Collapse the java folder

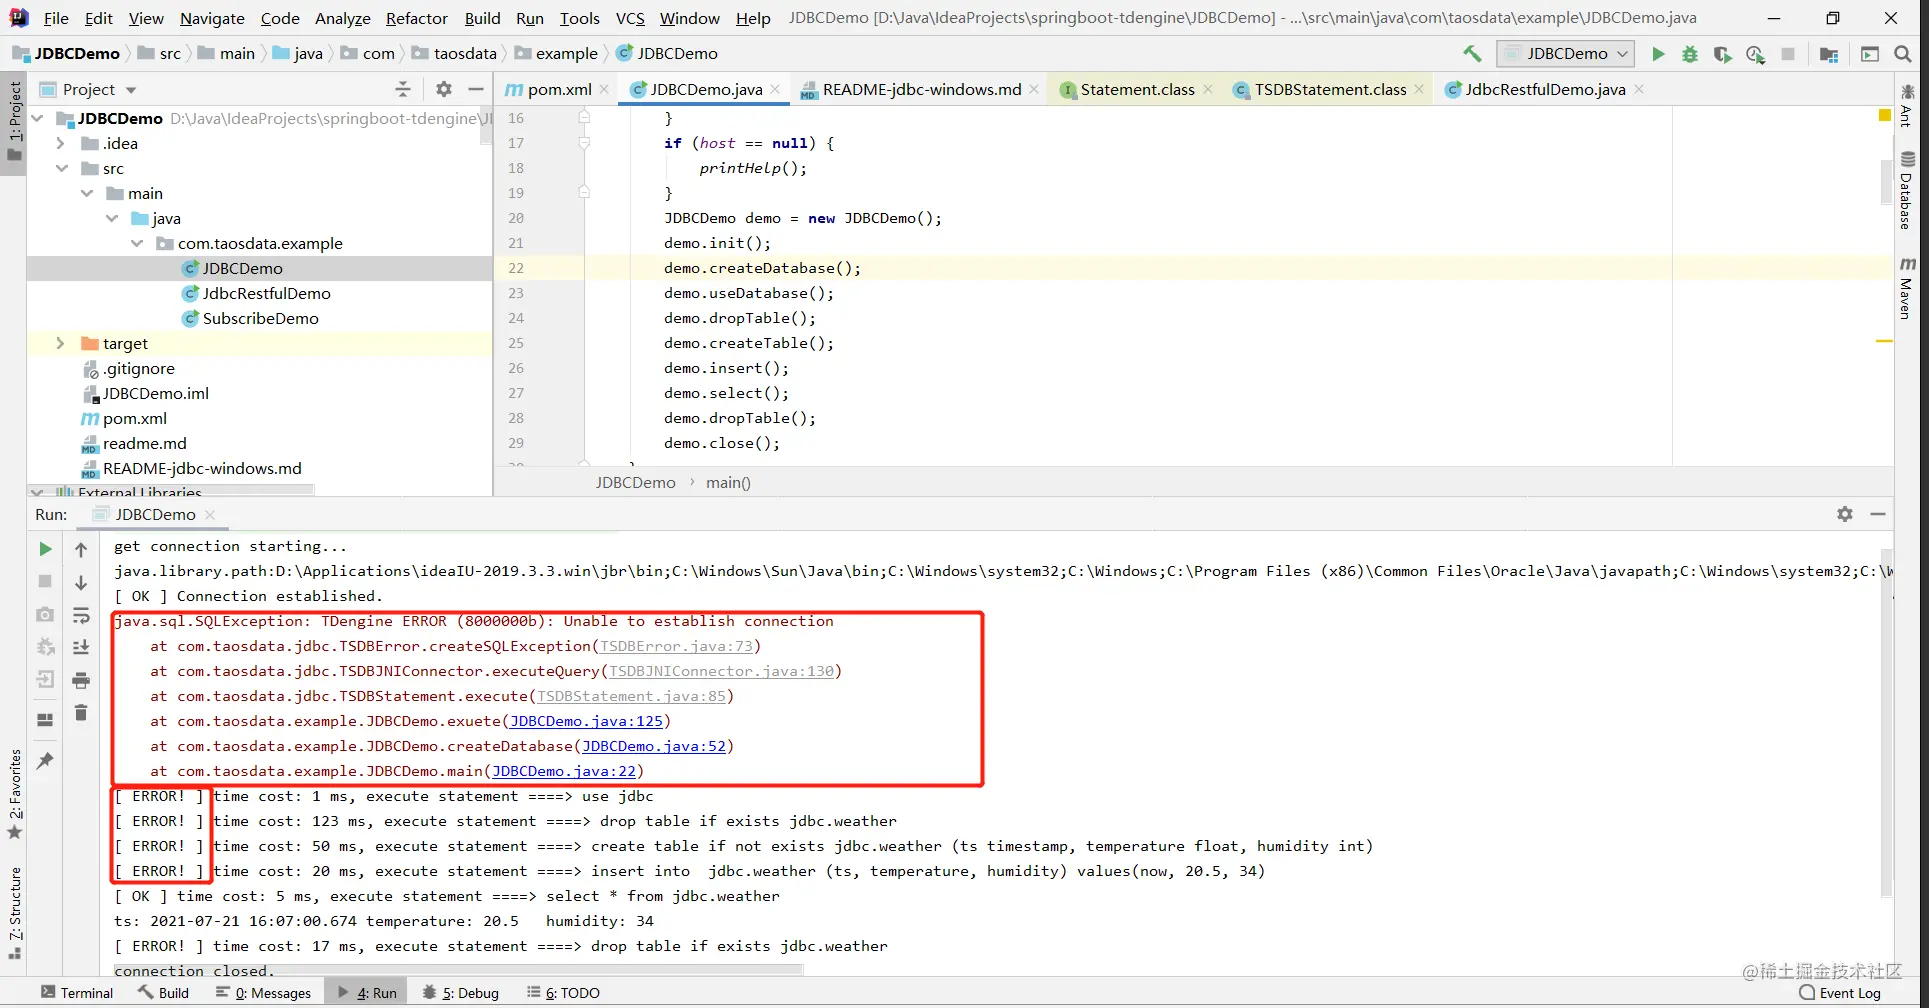[112, 218]
